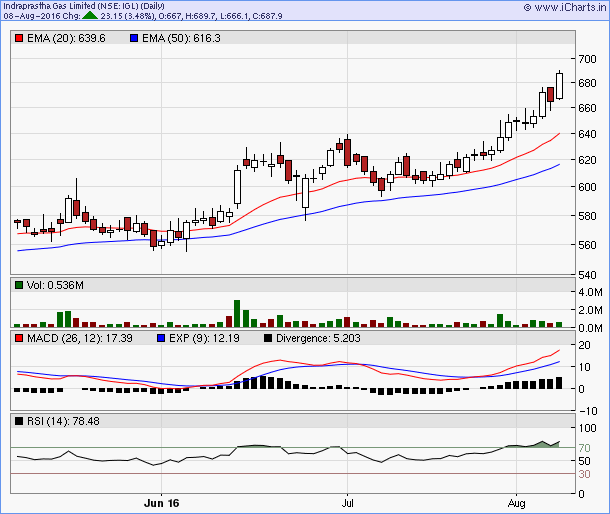Click the 2.0M volume axis label

point(591,310)
